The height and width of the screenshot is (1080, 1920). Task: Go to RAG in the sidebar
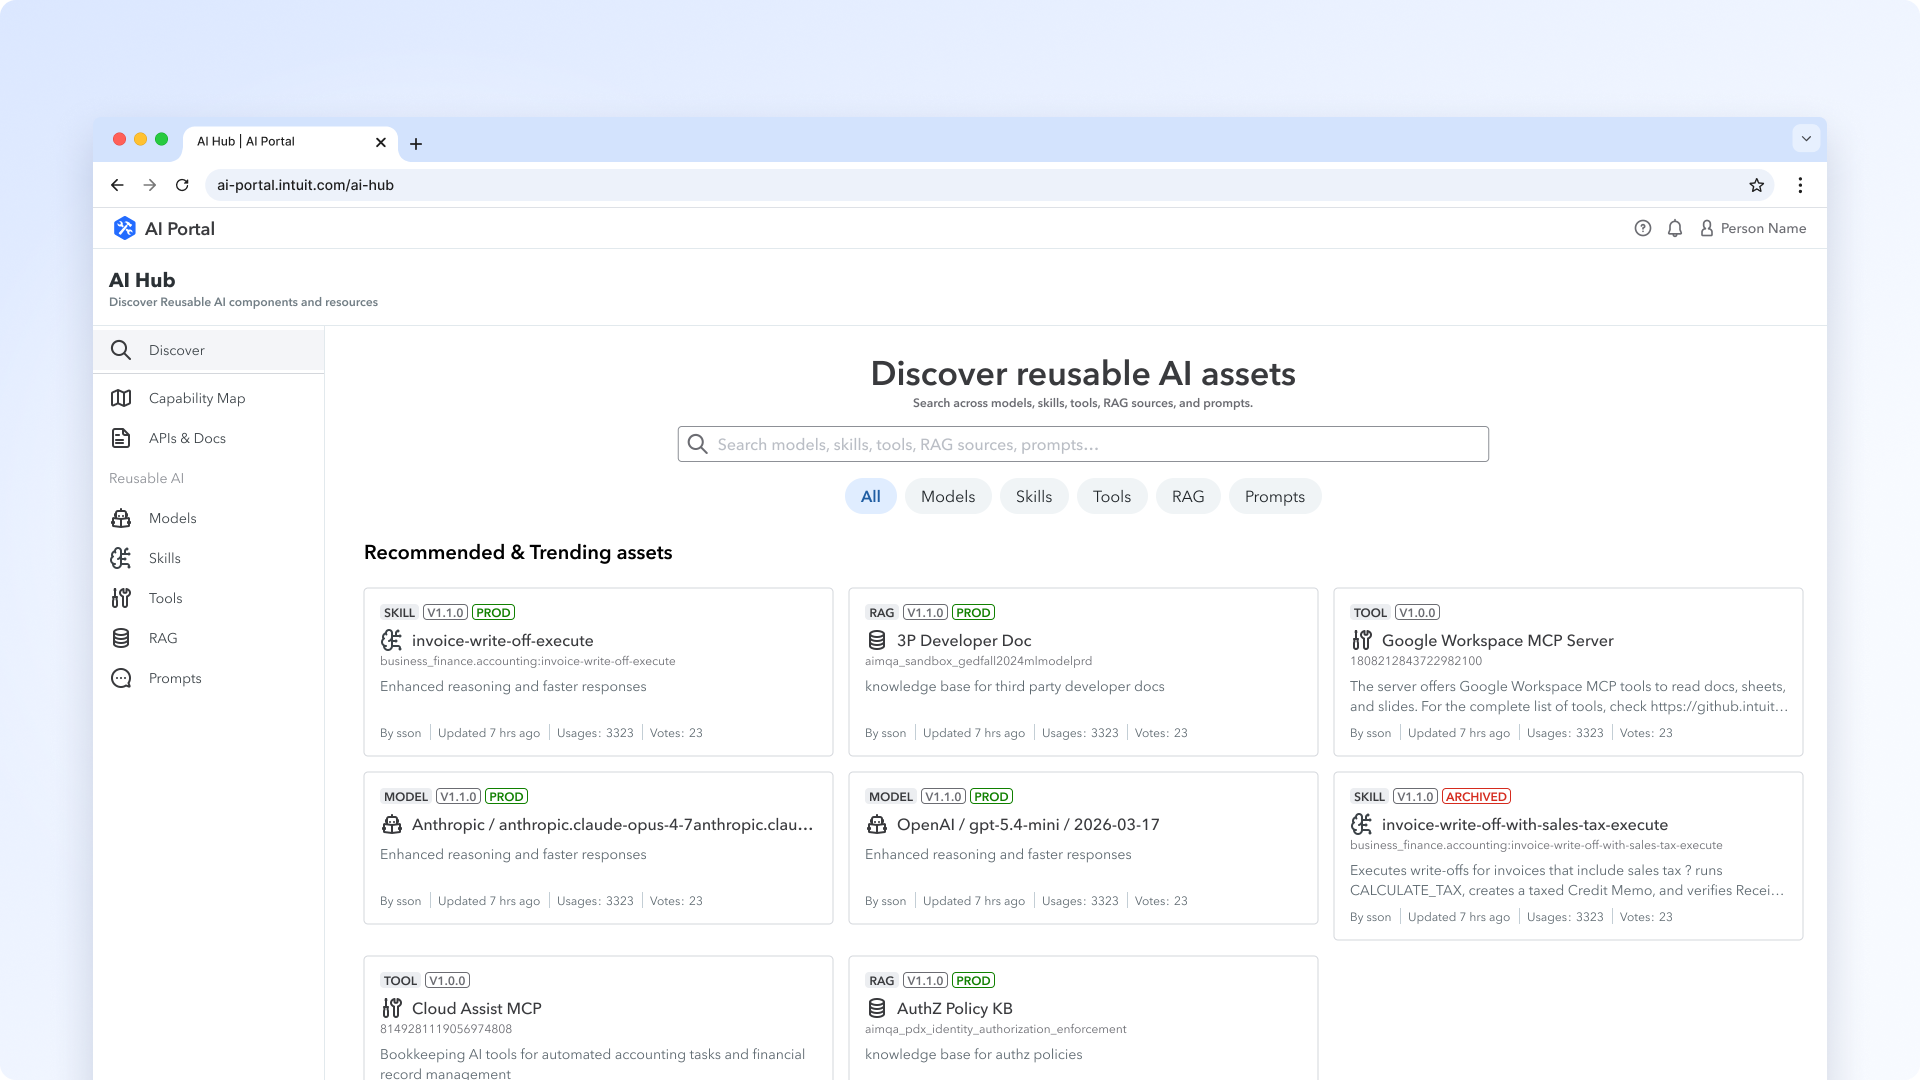[209, 638]
